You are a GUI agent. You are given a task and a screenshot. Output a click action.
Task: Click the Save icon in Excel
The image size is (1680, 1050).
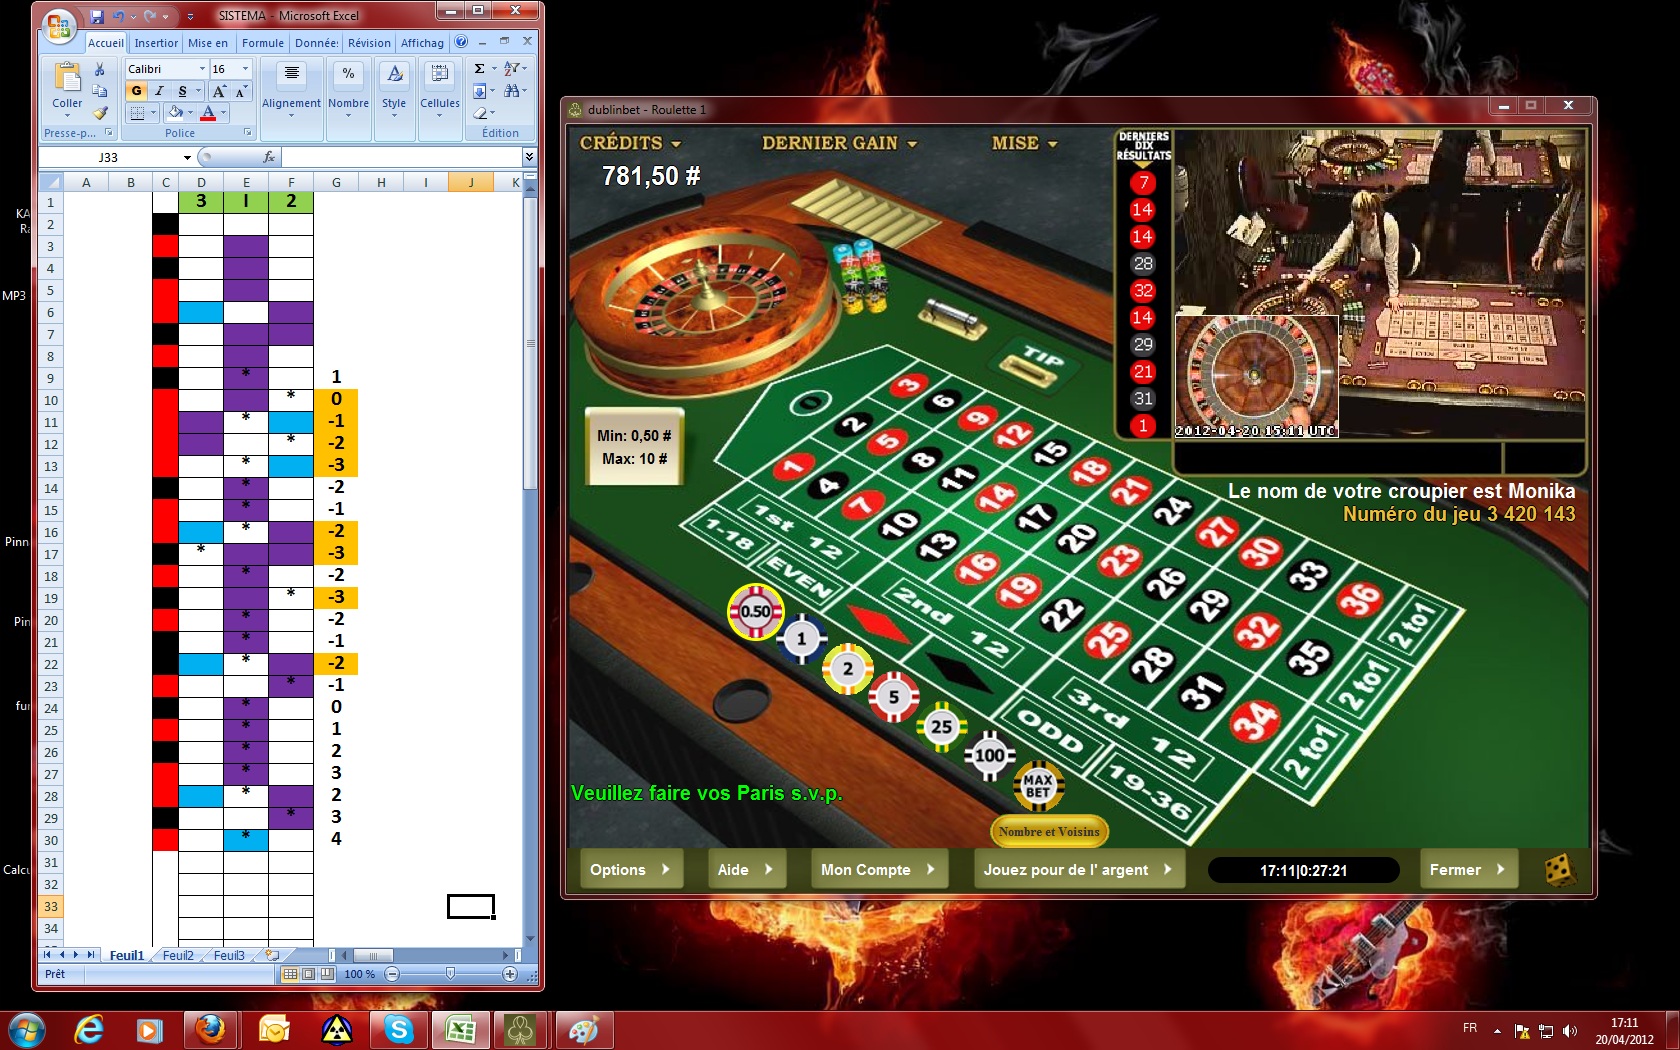(x=97, y=16)
